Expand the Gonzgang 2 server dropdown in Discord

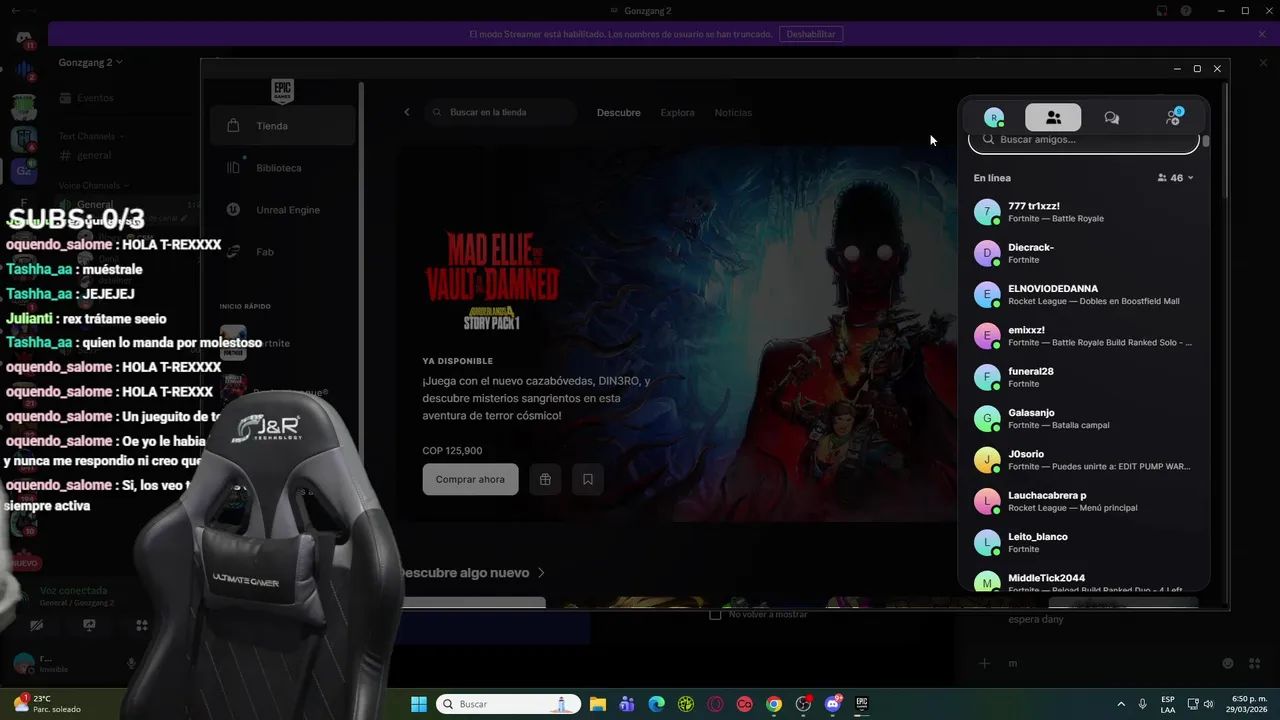[90, 62]
